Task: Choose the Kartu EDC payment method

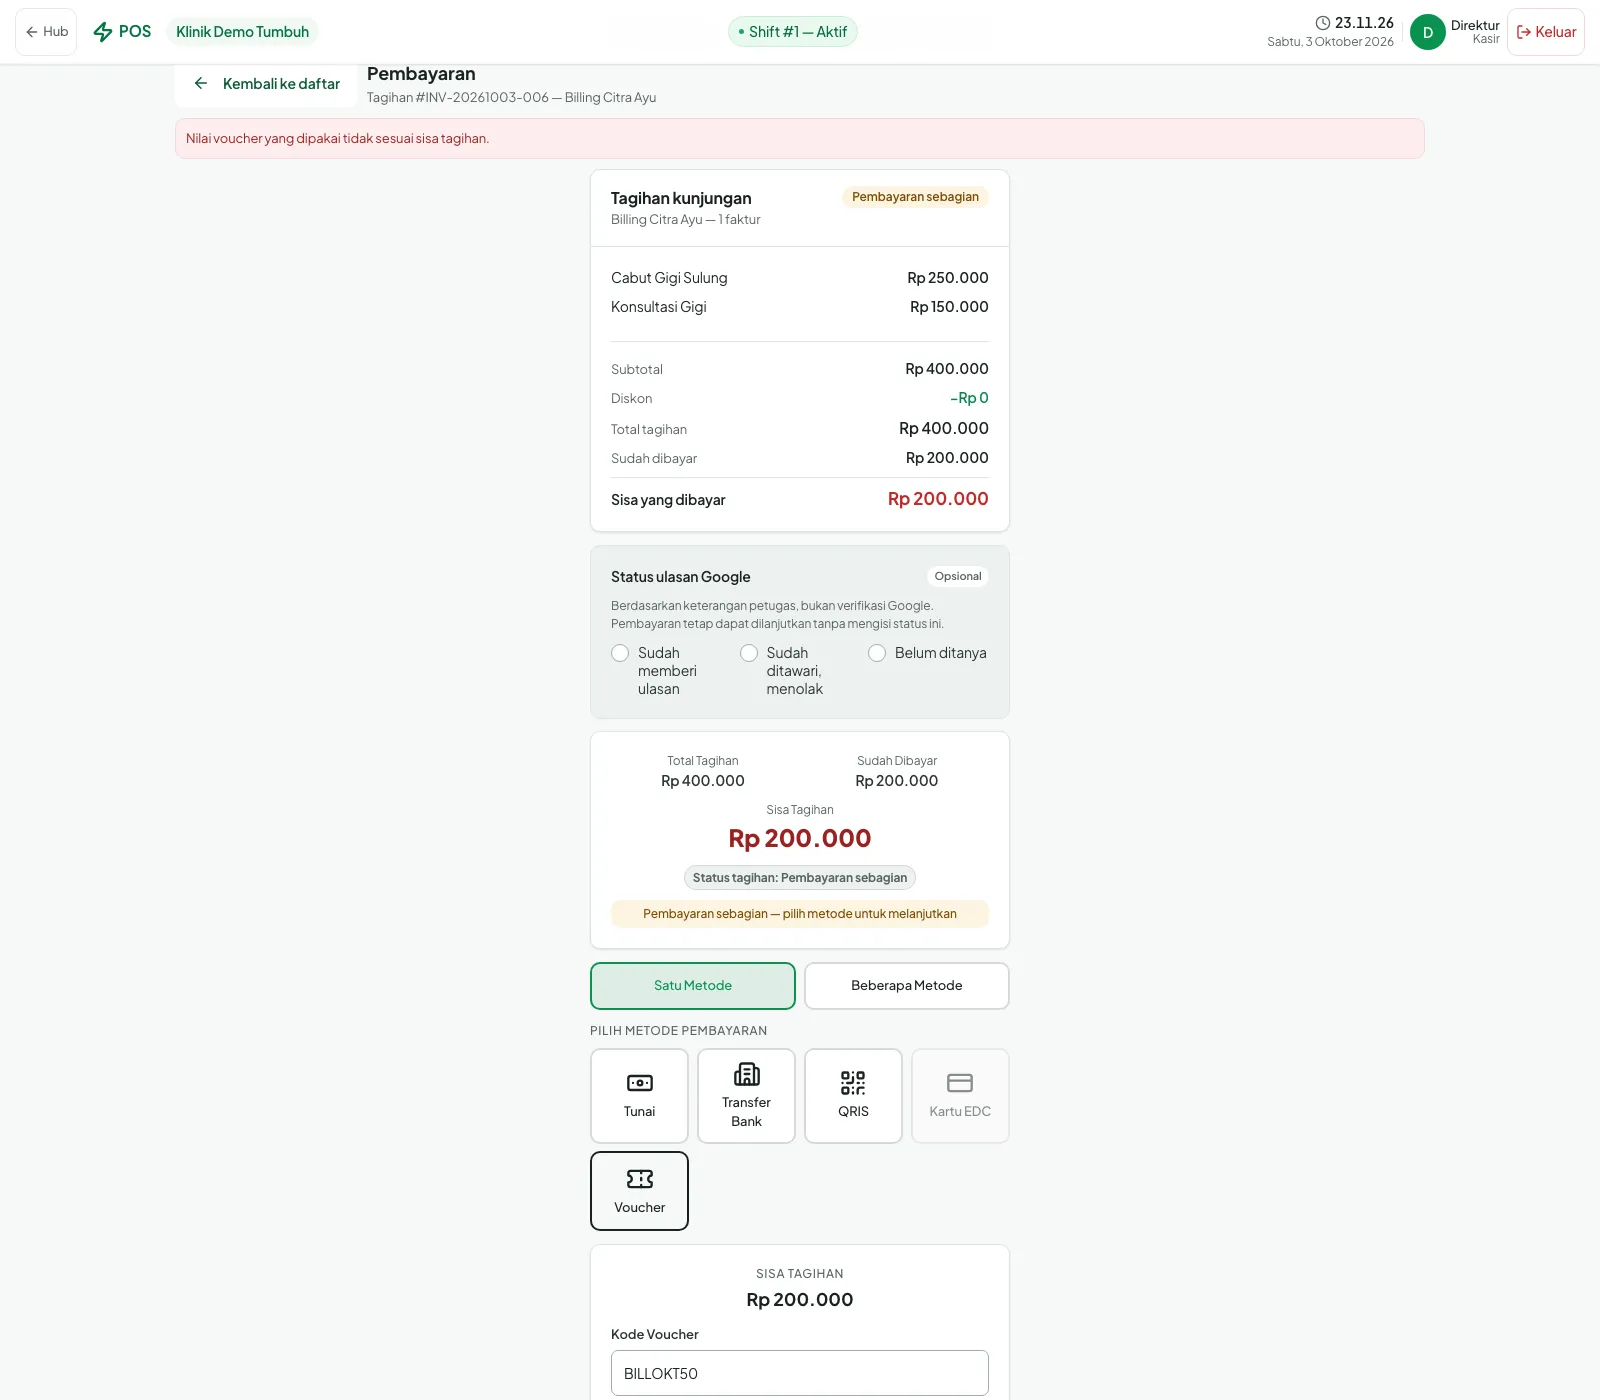Action: click(961, 1096)
